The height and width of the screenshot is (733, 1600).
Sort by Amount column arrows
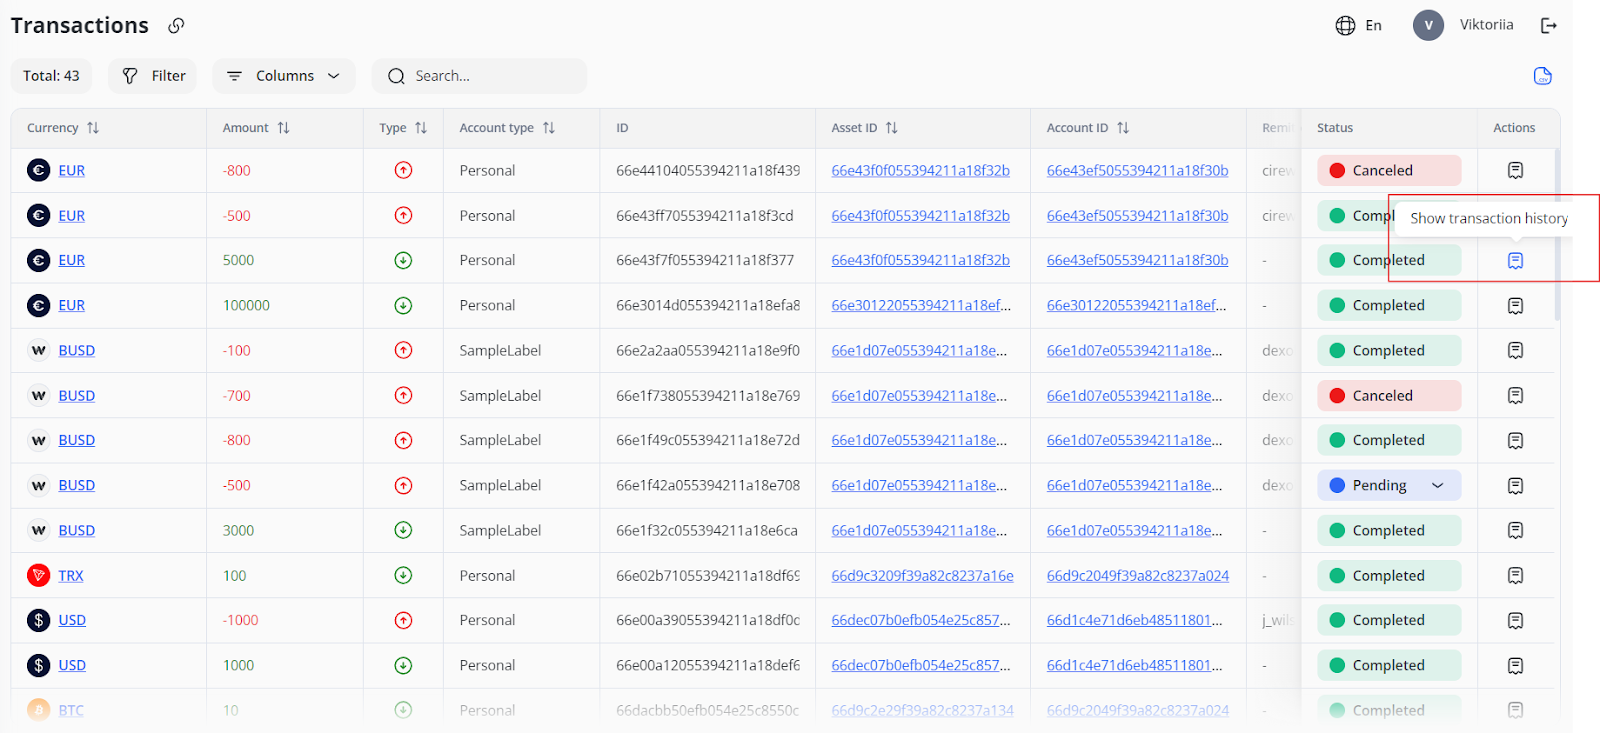283,128
